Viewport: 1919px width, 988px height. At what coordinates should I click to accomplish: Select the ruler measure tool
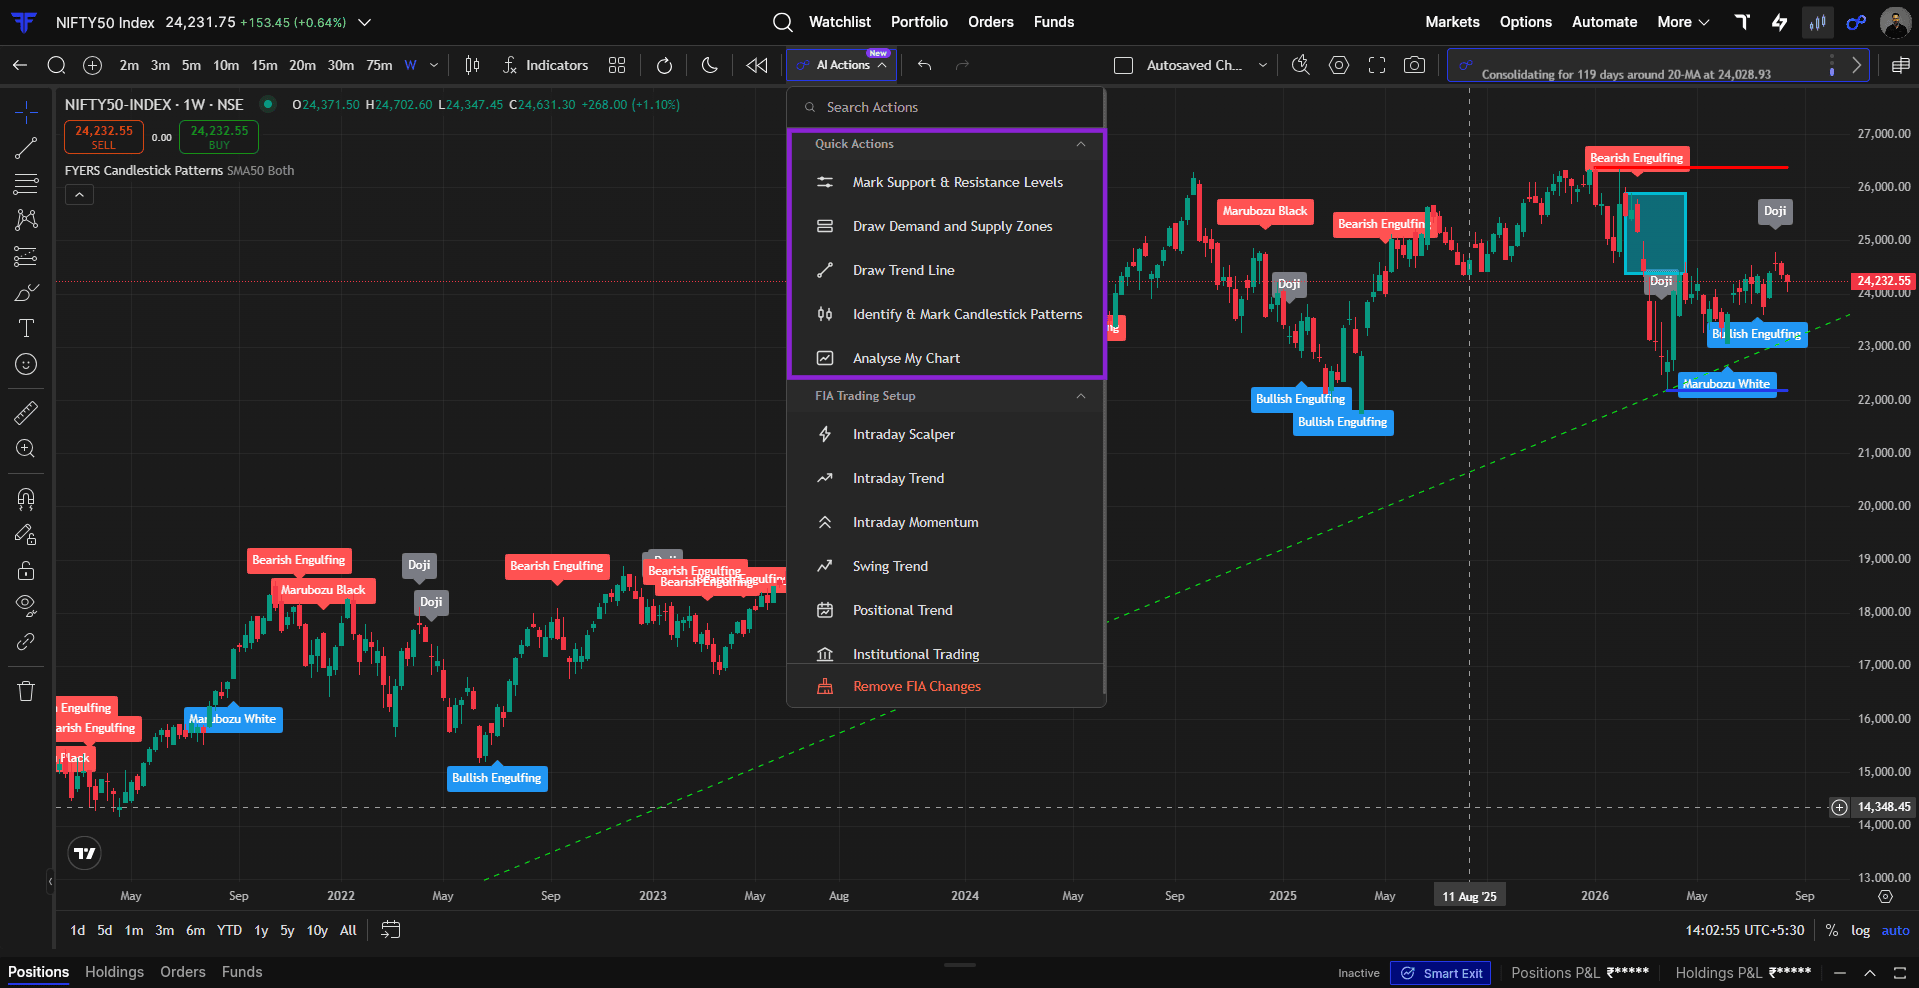pos(26,412)
